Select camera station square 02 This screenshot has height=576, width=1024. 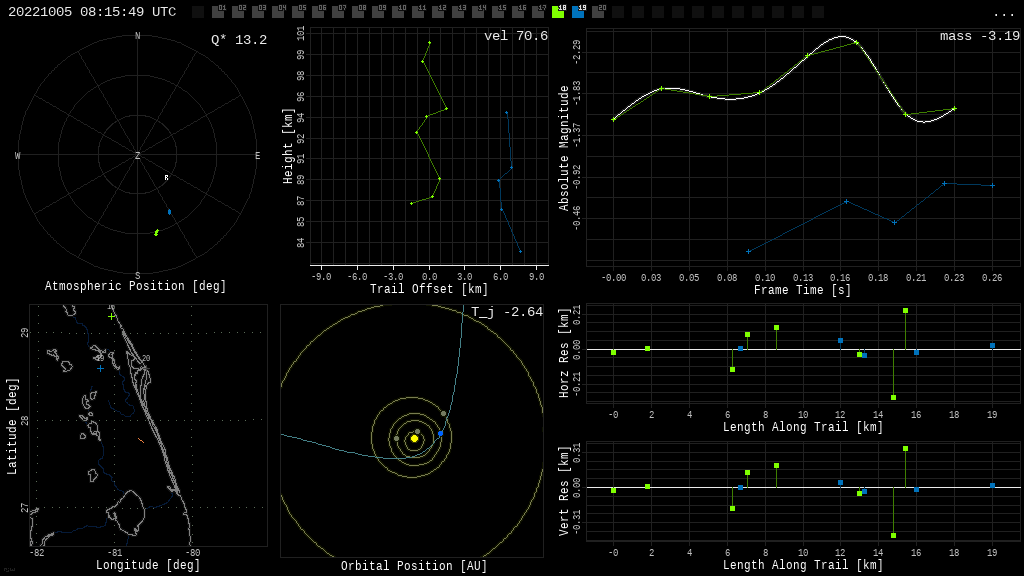coord(238,12)
